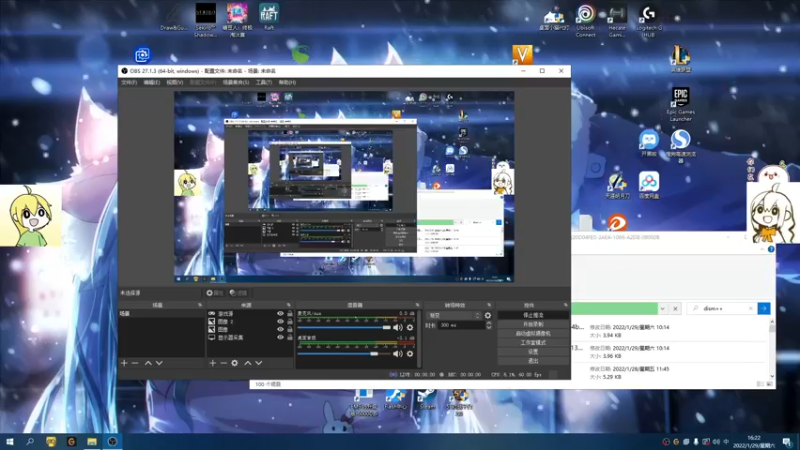
Task: Pop out the Sources dock panel
Action: coord(289,305)
